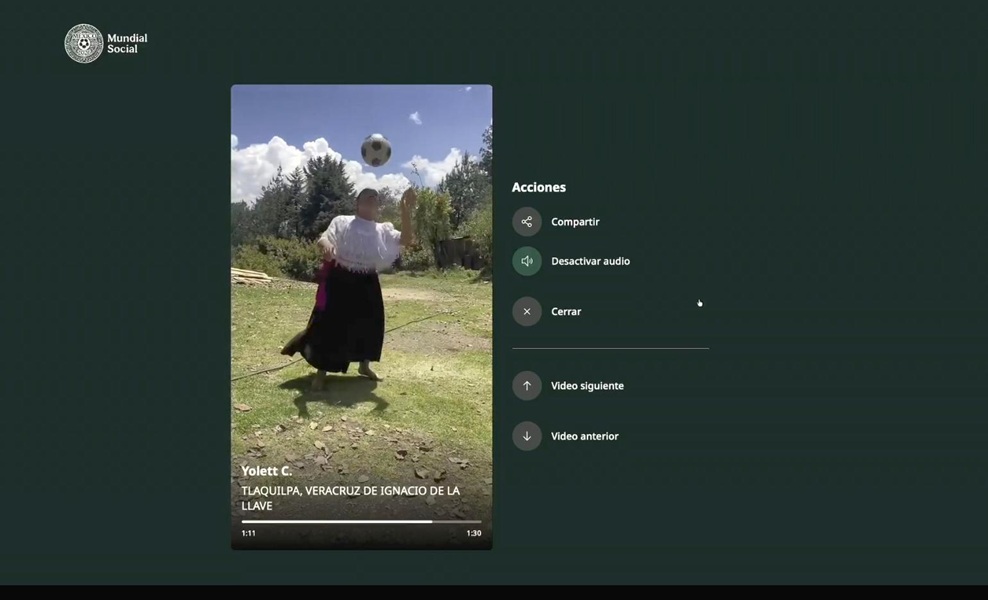This screenshot has height=600, width=988.
Task: Click the soccer ball in the video
Action: pos(376,150)
